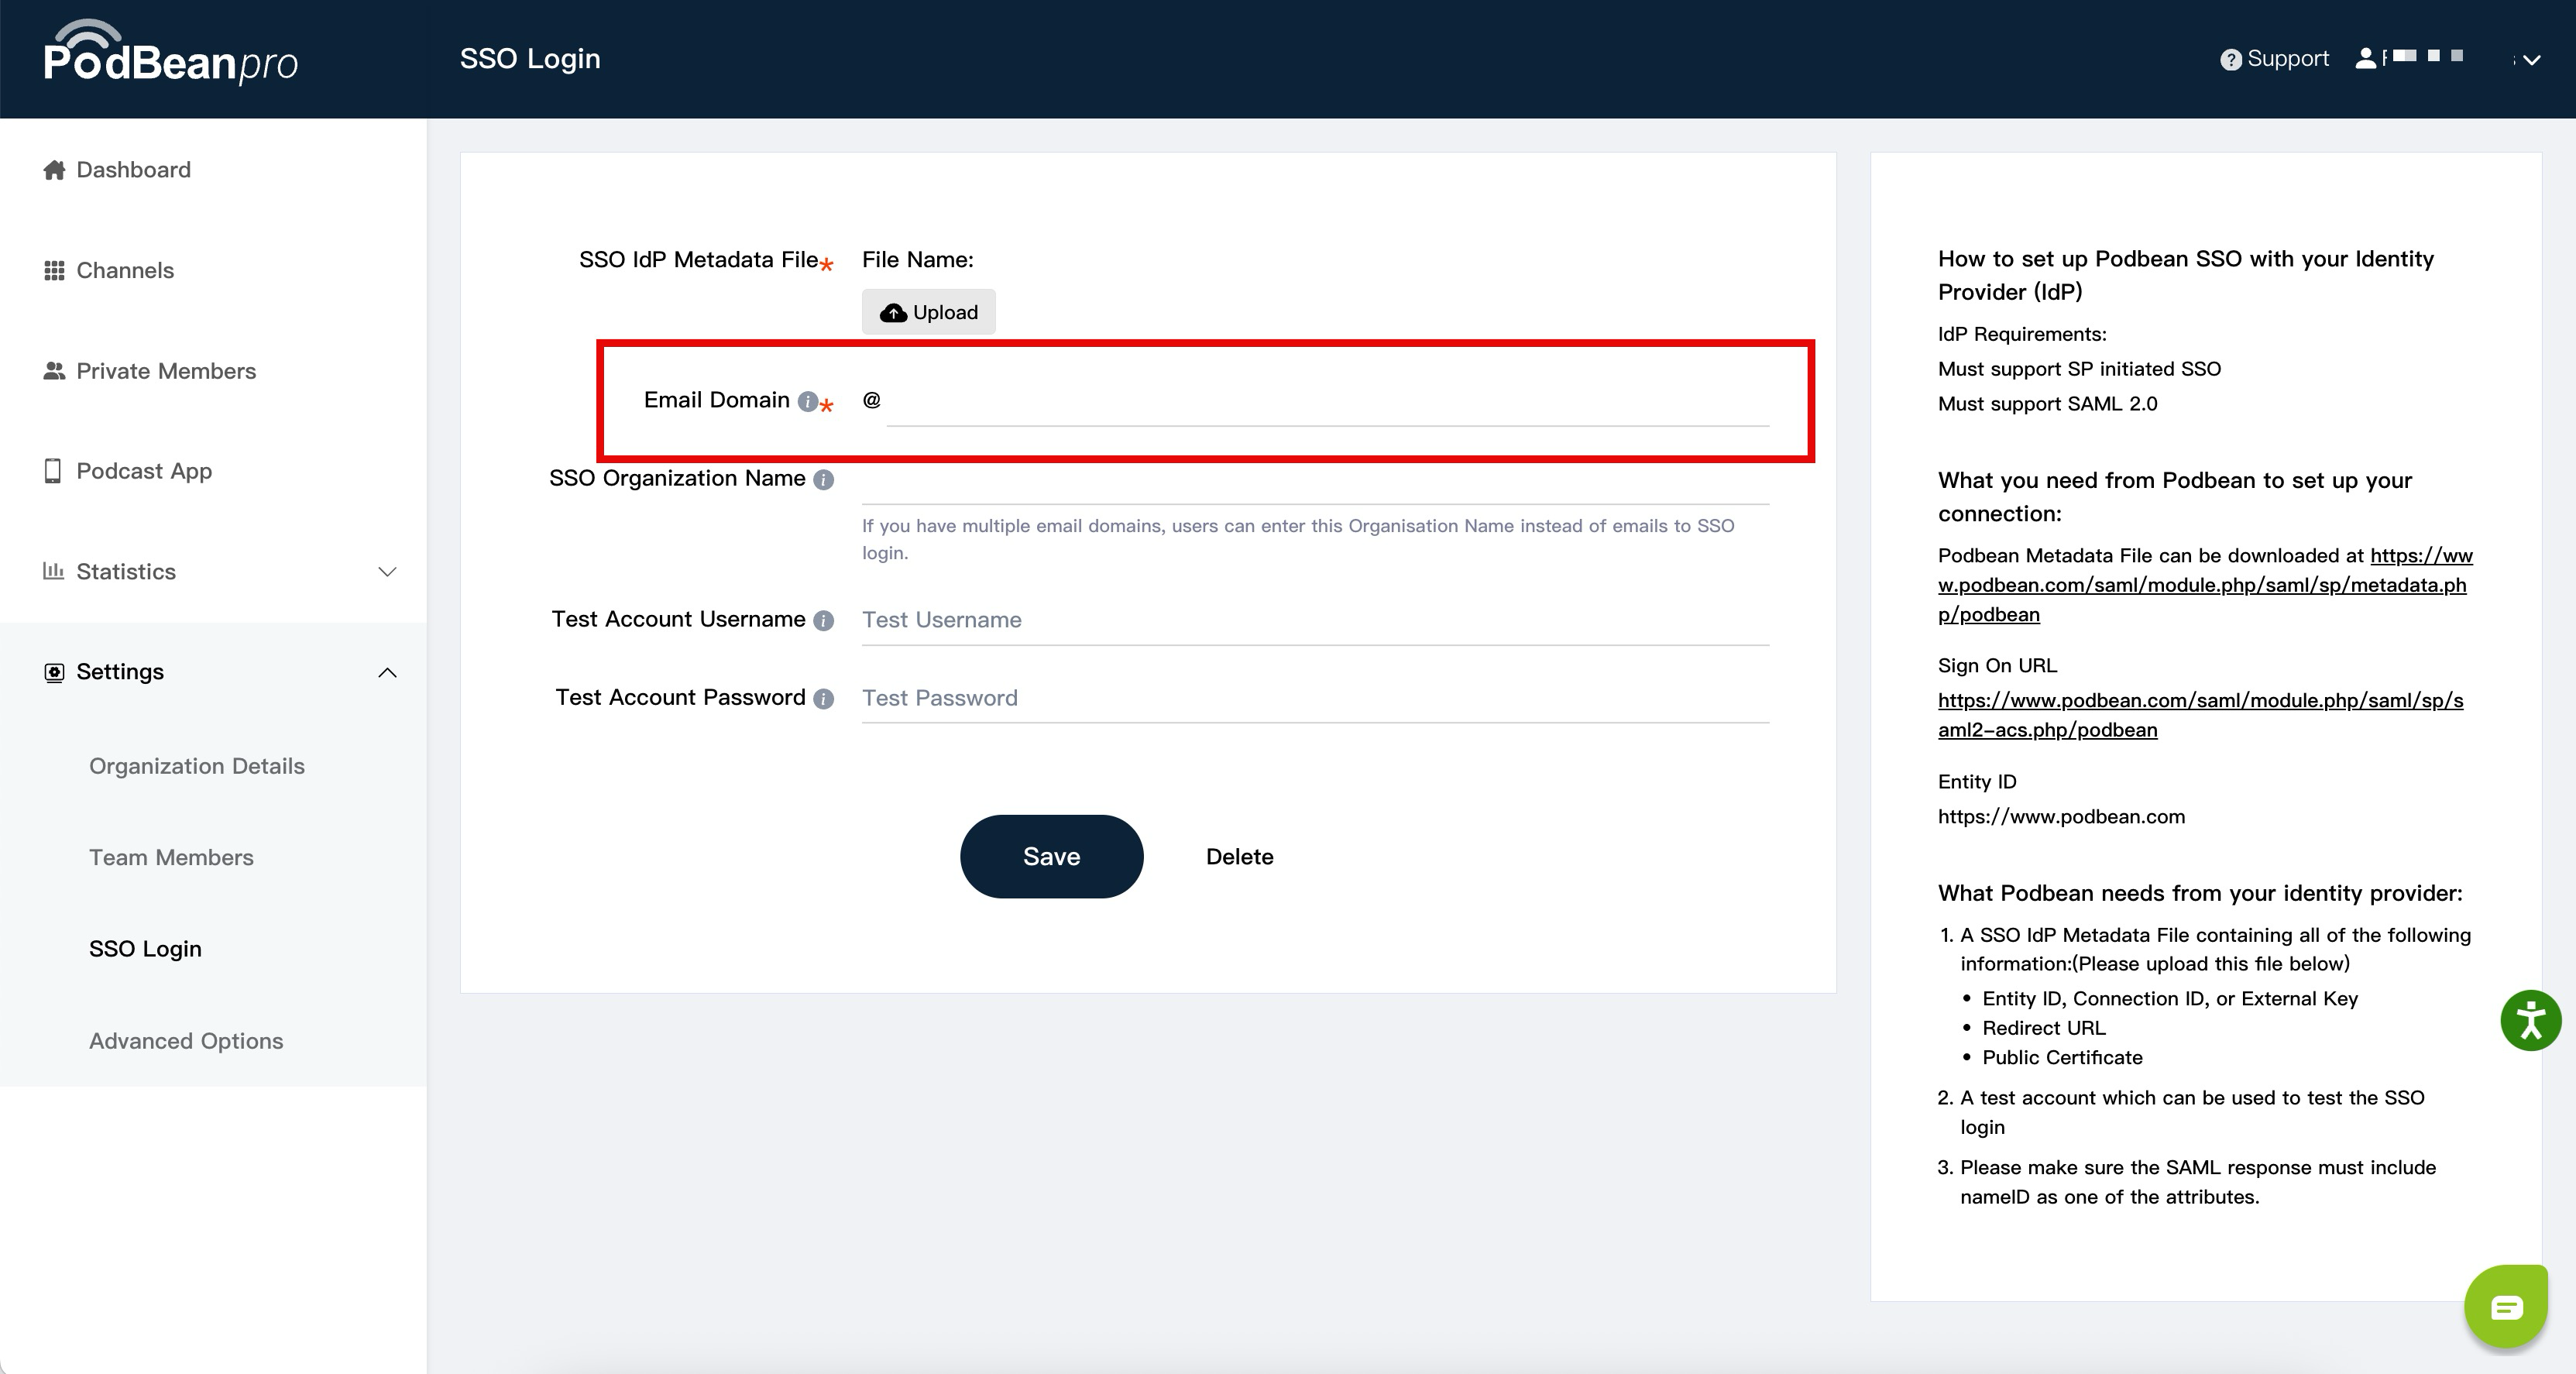
Task: Save the SSO settings
Action: coord(1051,856)
